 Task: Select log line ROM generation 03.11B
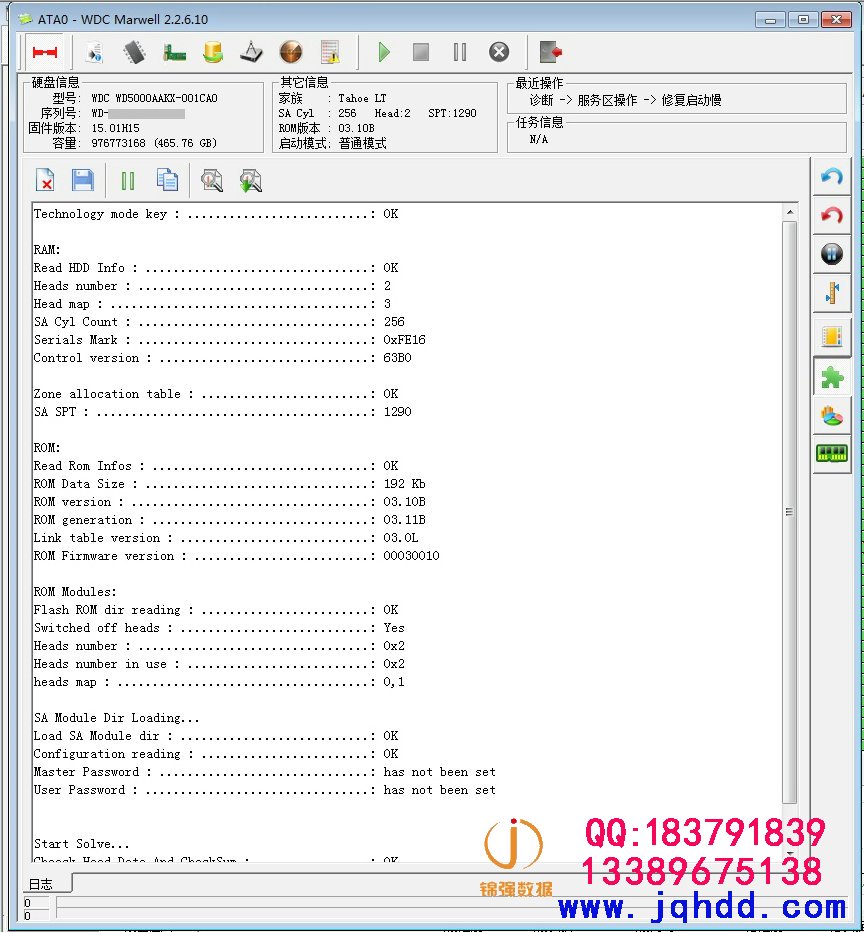point(229,519)
